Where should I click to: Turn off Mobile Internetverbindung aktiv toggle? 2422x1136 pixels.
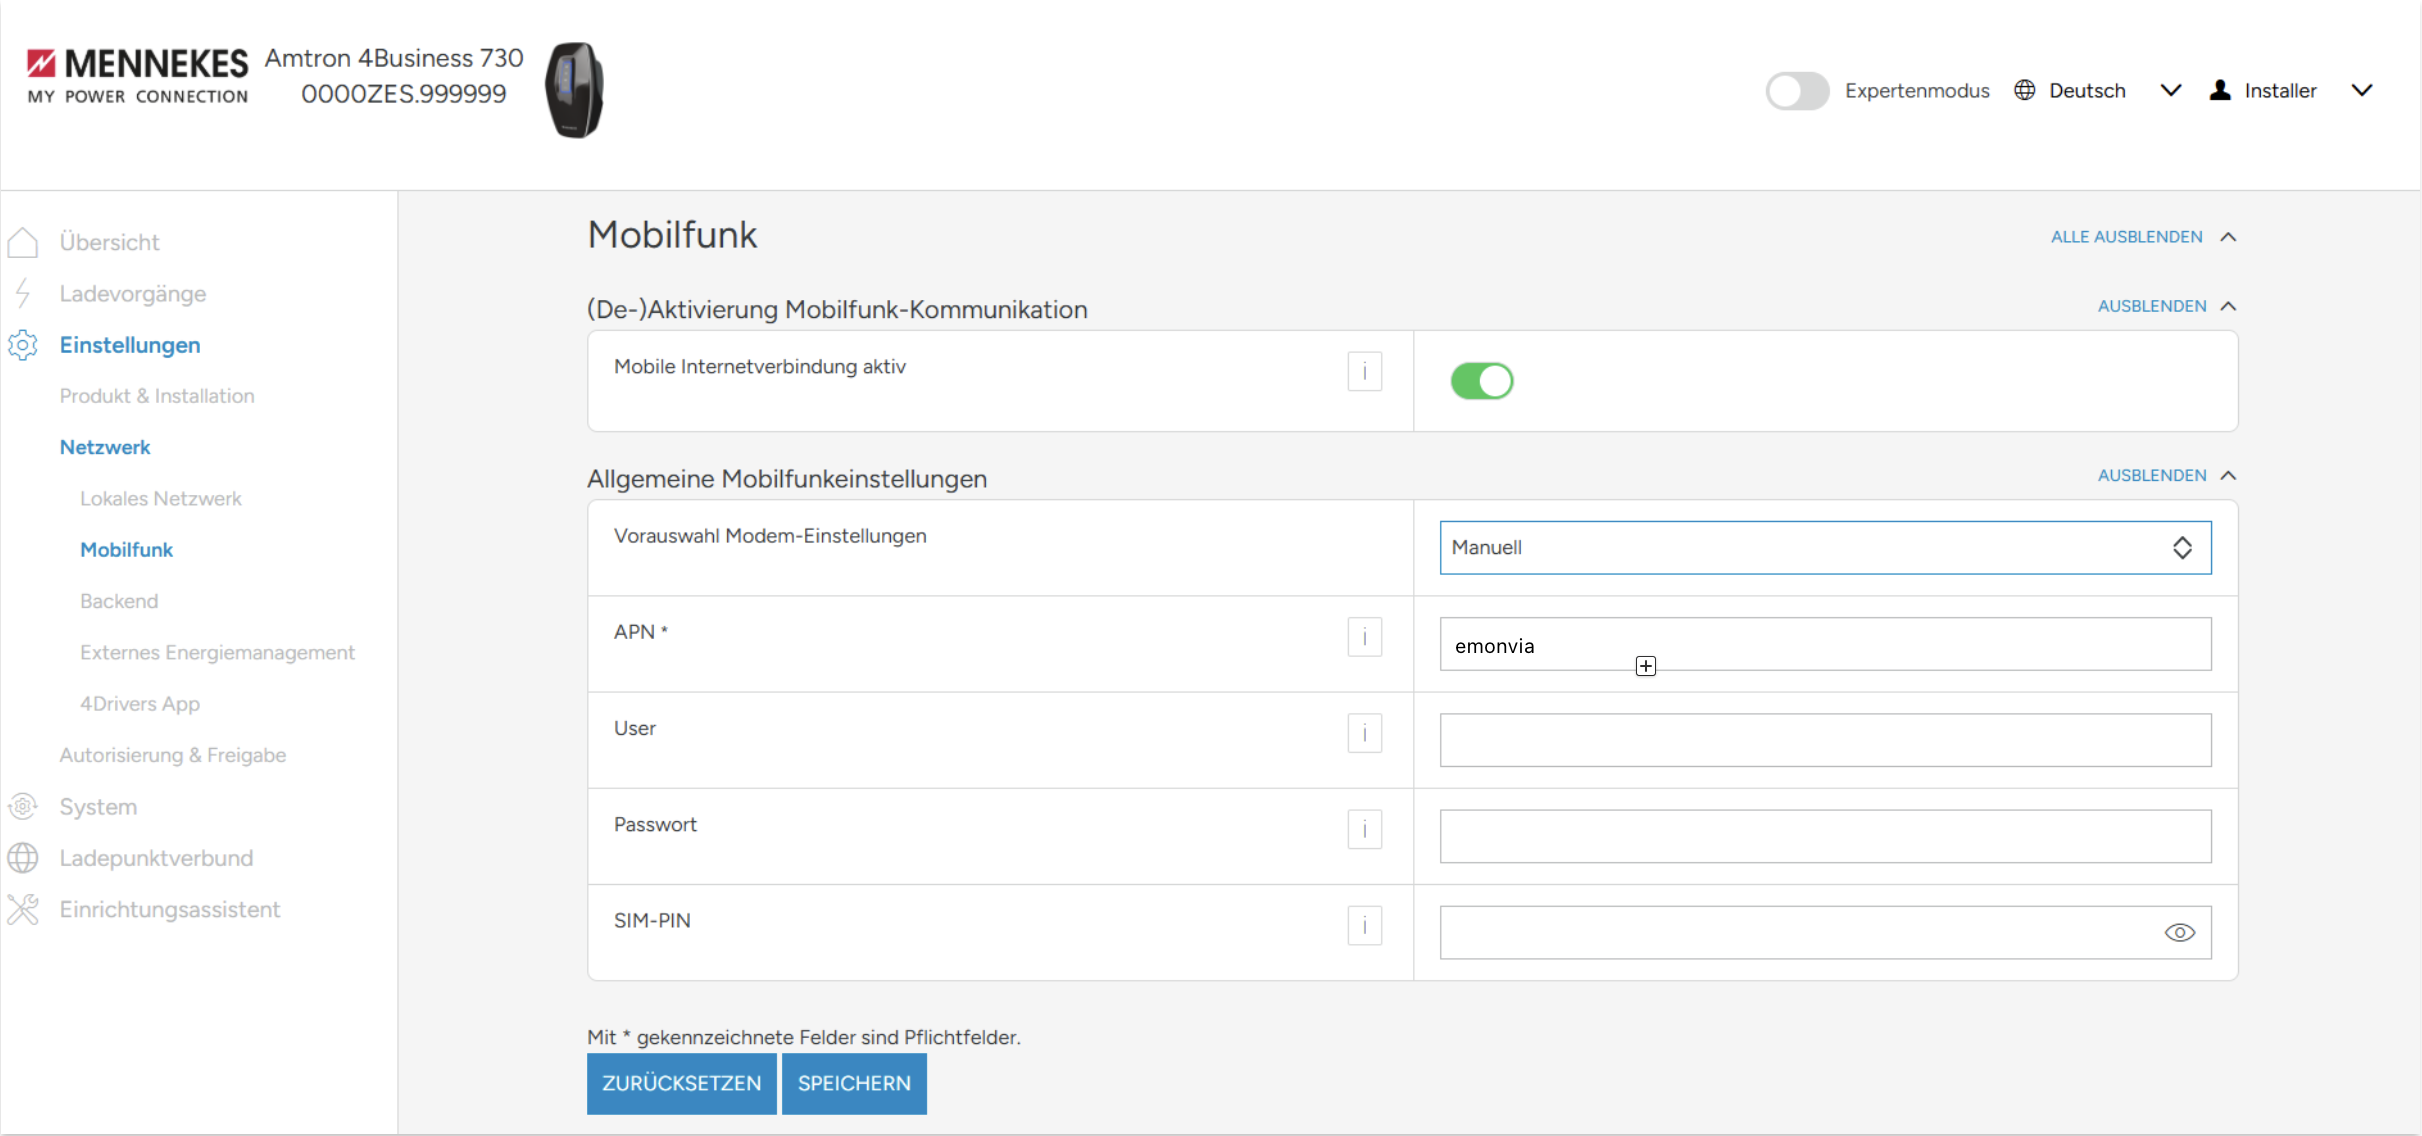tap(1481, 381)
